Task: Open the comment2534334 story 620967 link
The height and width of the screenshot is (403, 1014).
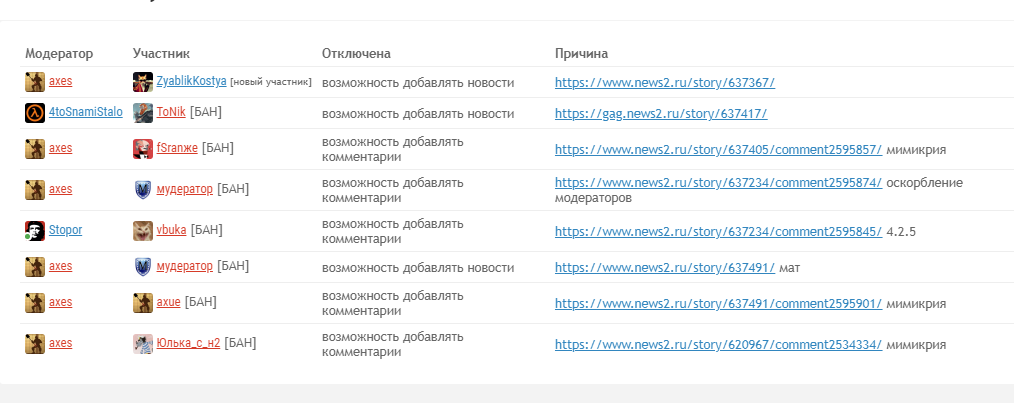Action: (718, 344)
